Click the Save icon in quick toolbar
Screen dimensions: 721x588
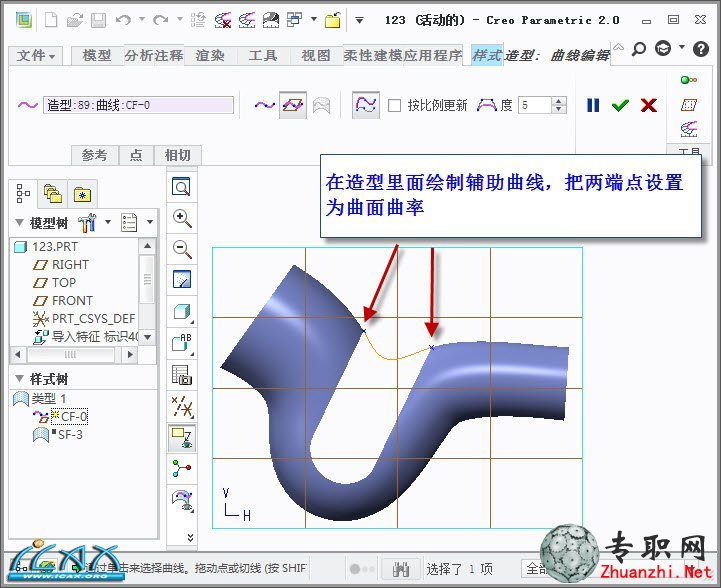tap(98, 20)
